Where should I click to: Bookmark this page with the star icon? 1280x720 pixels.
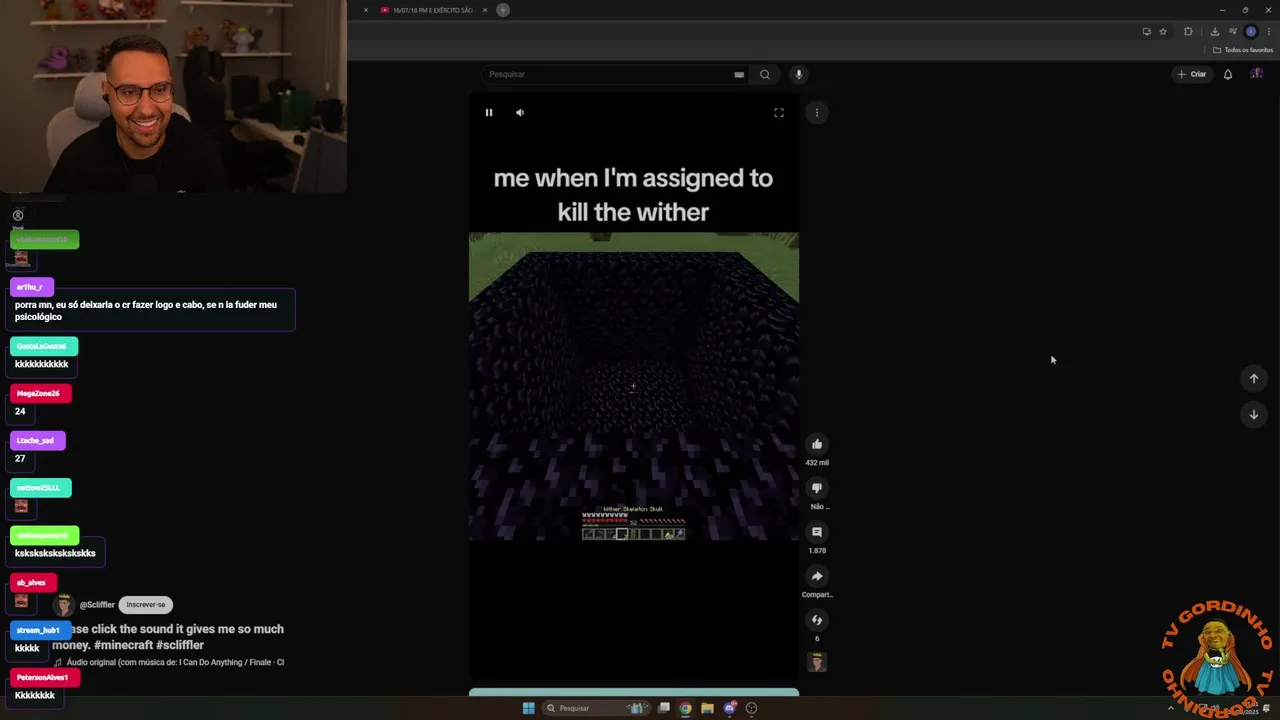click(1163, 31)
